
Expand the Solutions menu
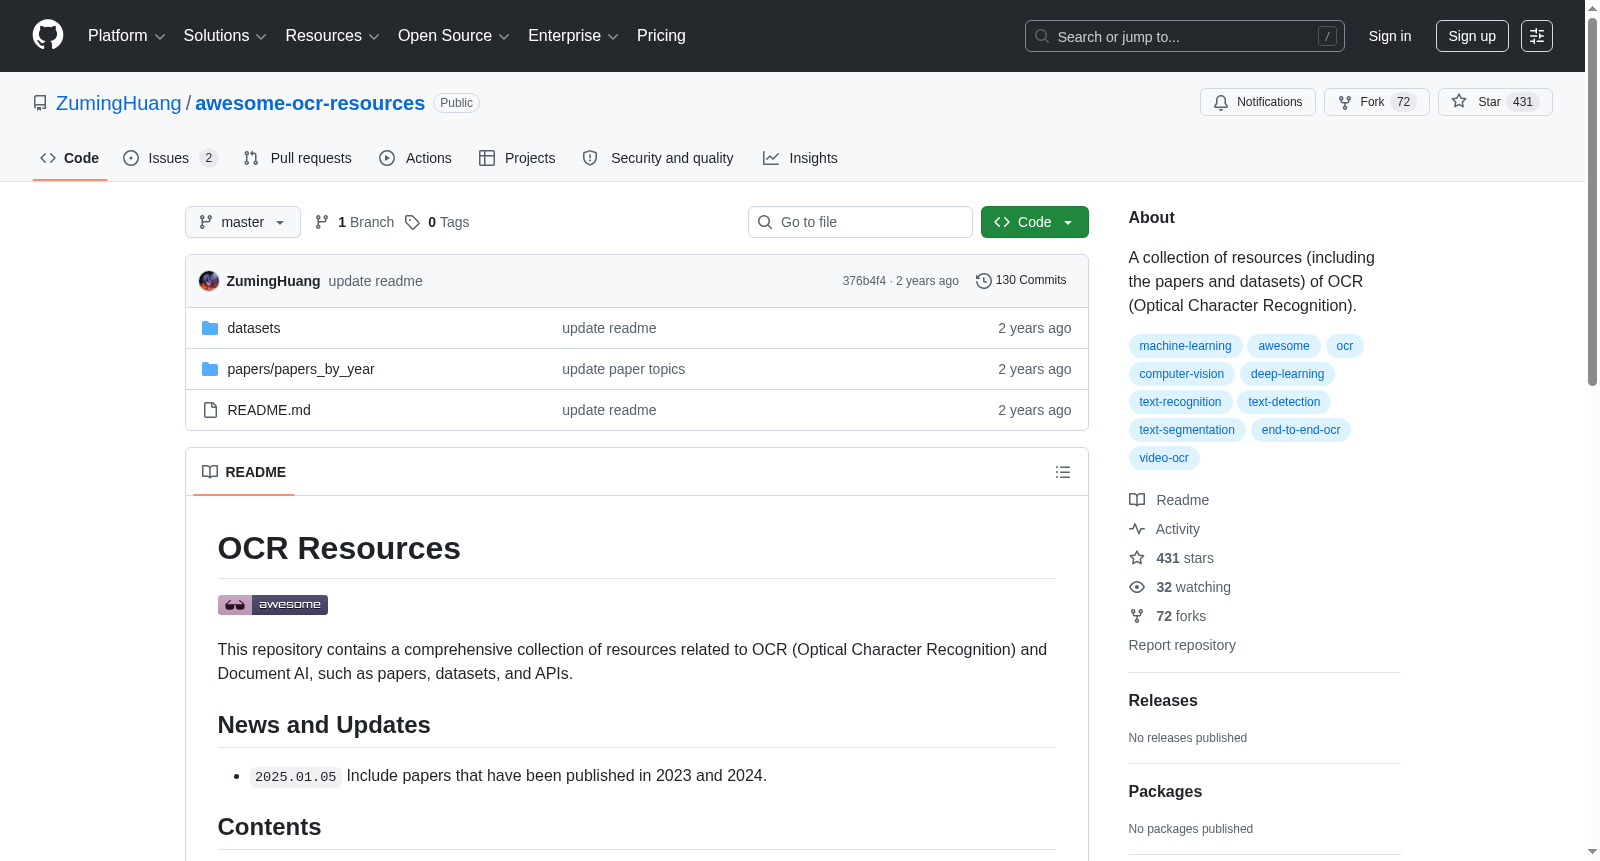click(x=225, y=36)
